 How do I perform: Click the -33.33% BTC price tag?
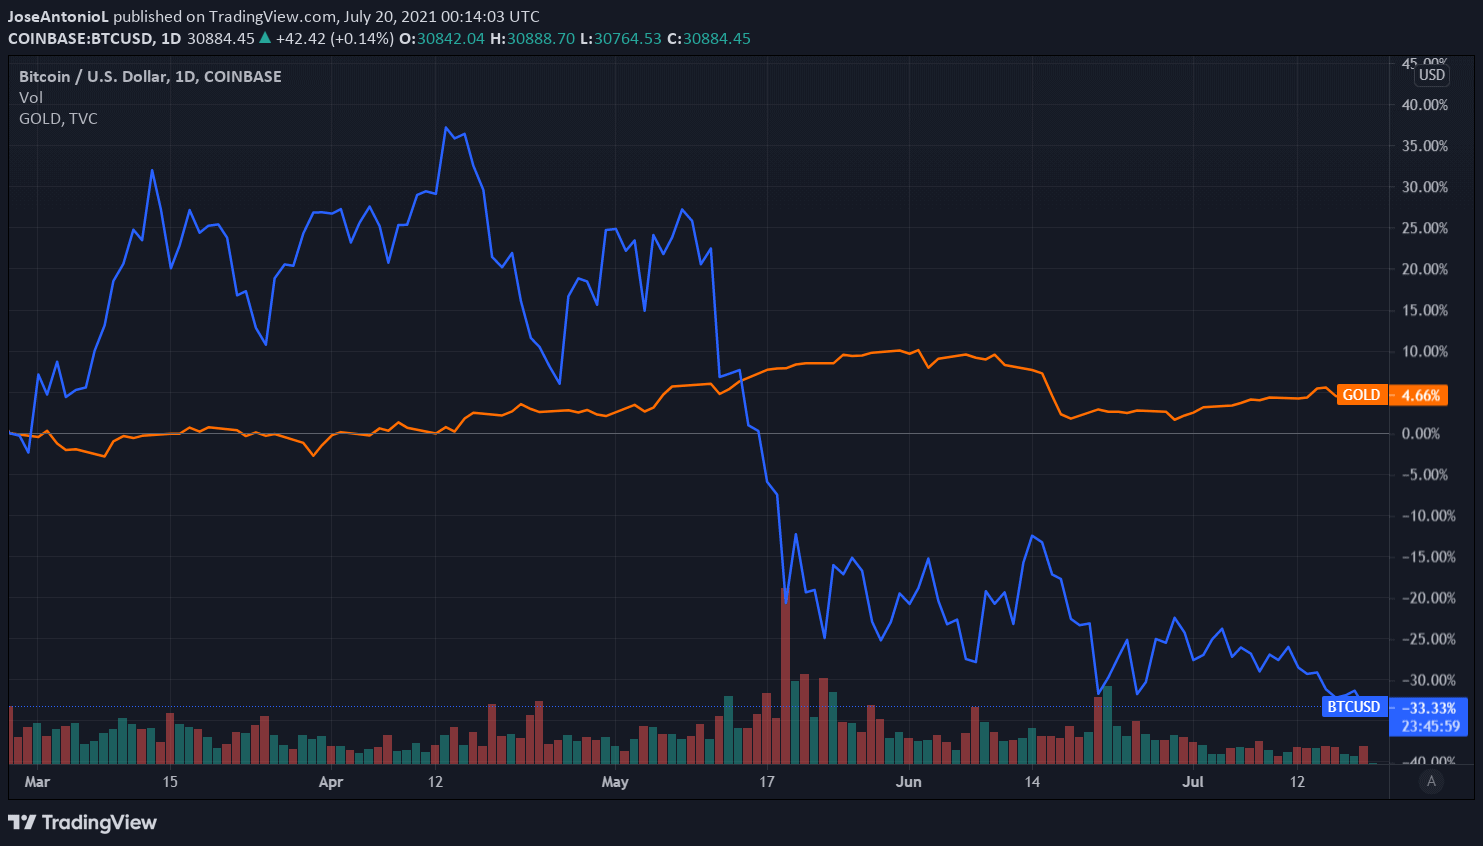tap(1430, 708)
